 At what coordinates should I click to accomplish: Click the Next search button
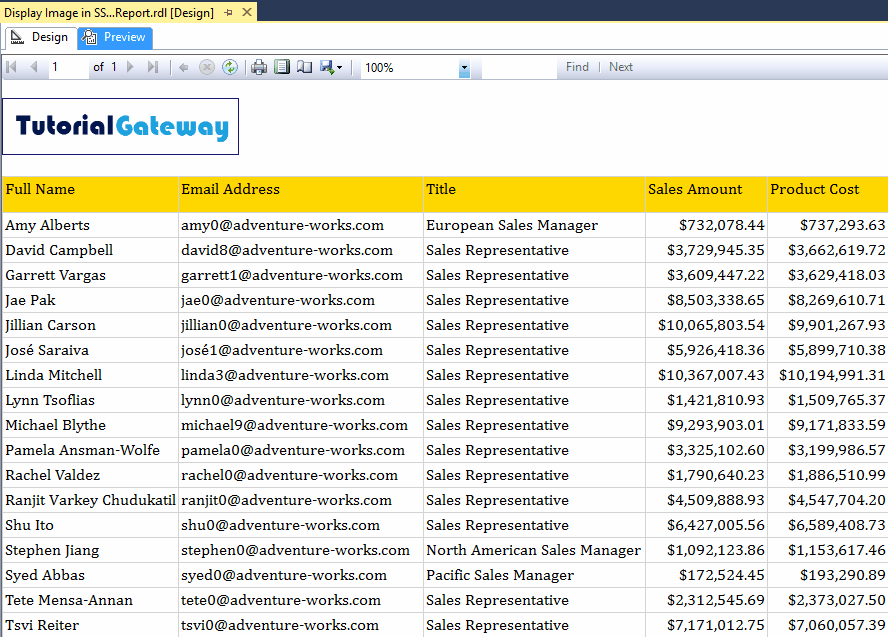pos(620,67)
